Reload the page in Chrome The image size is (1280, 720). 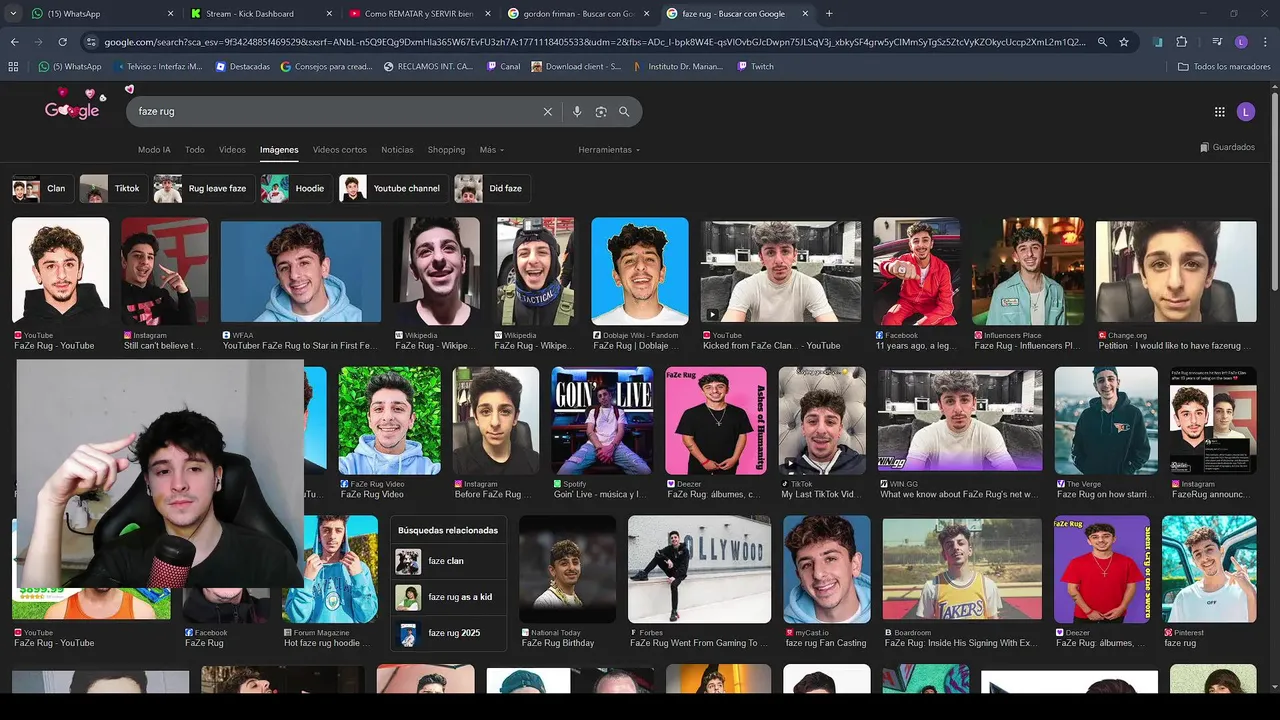pyautogui.click(x=62, y=42)
